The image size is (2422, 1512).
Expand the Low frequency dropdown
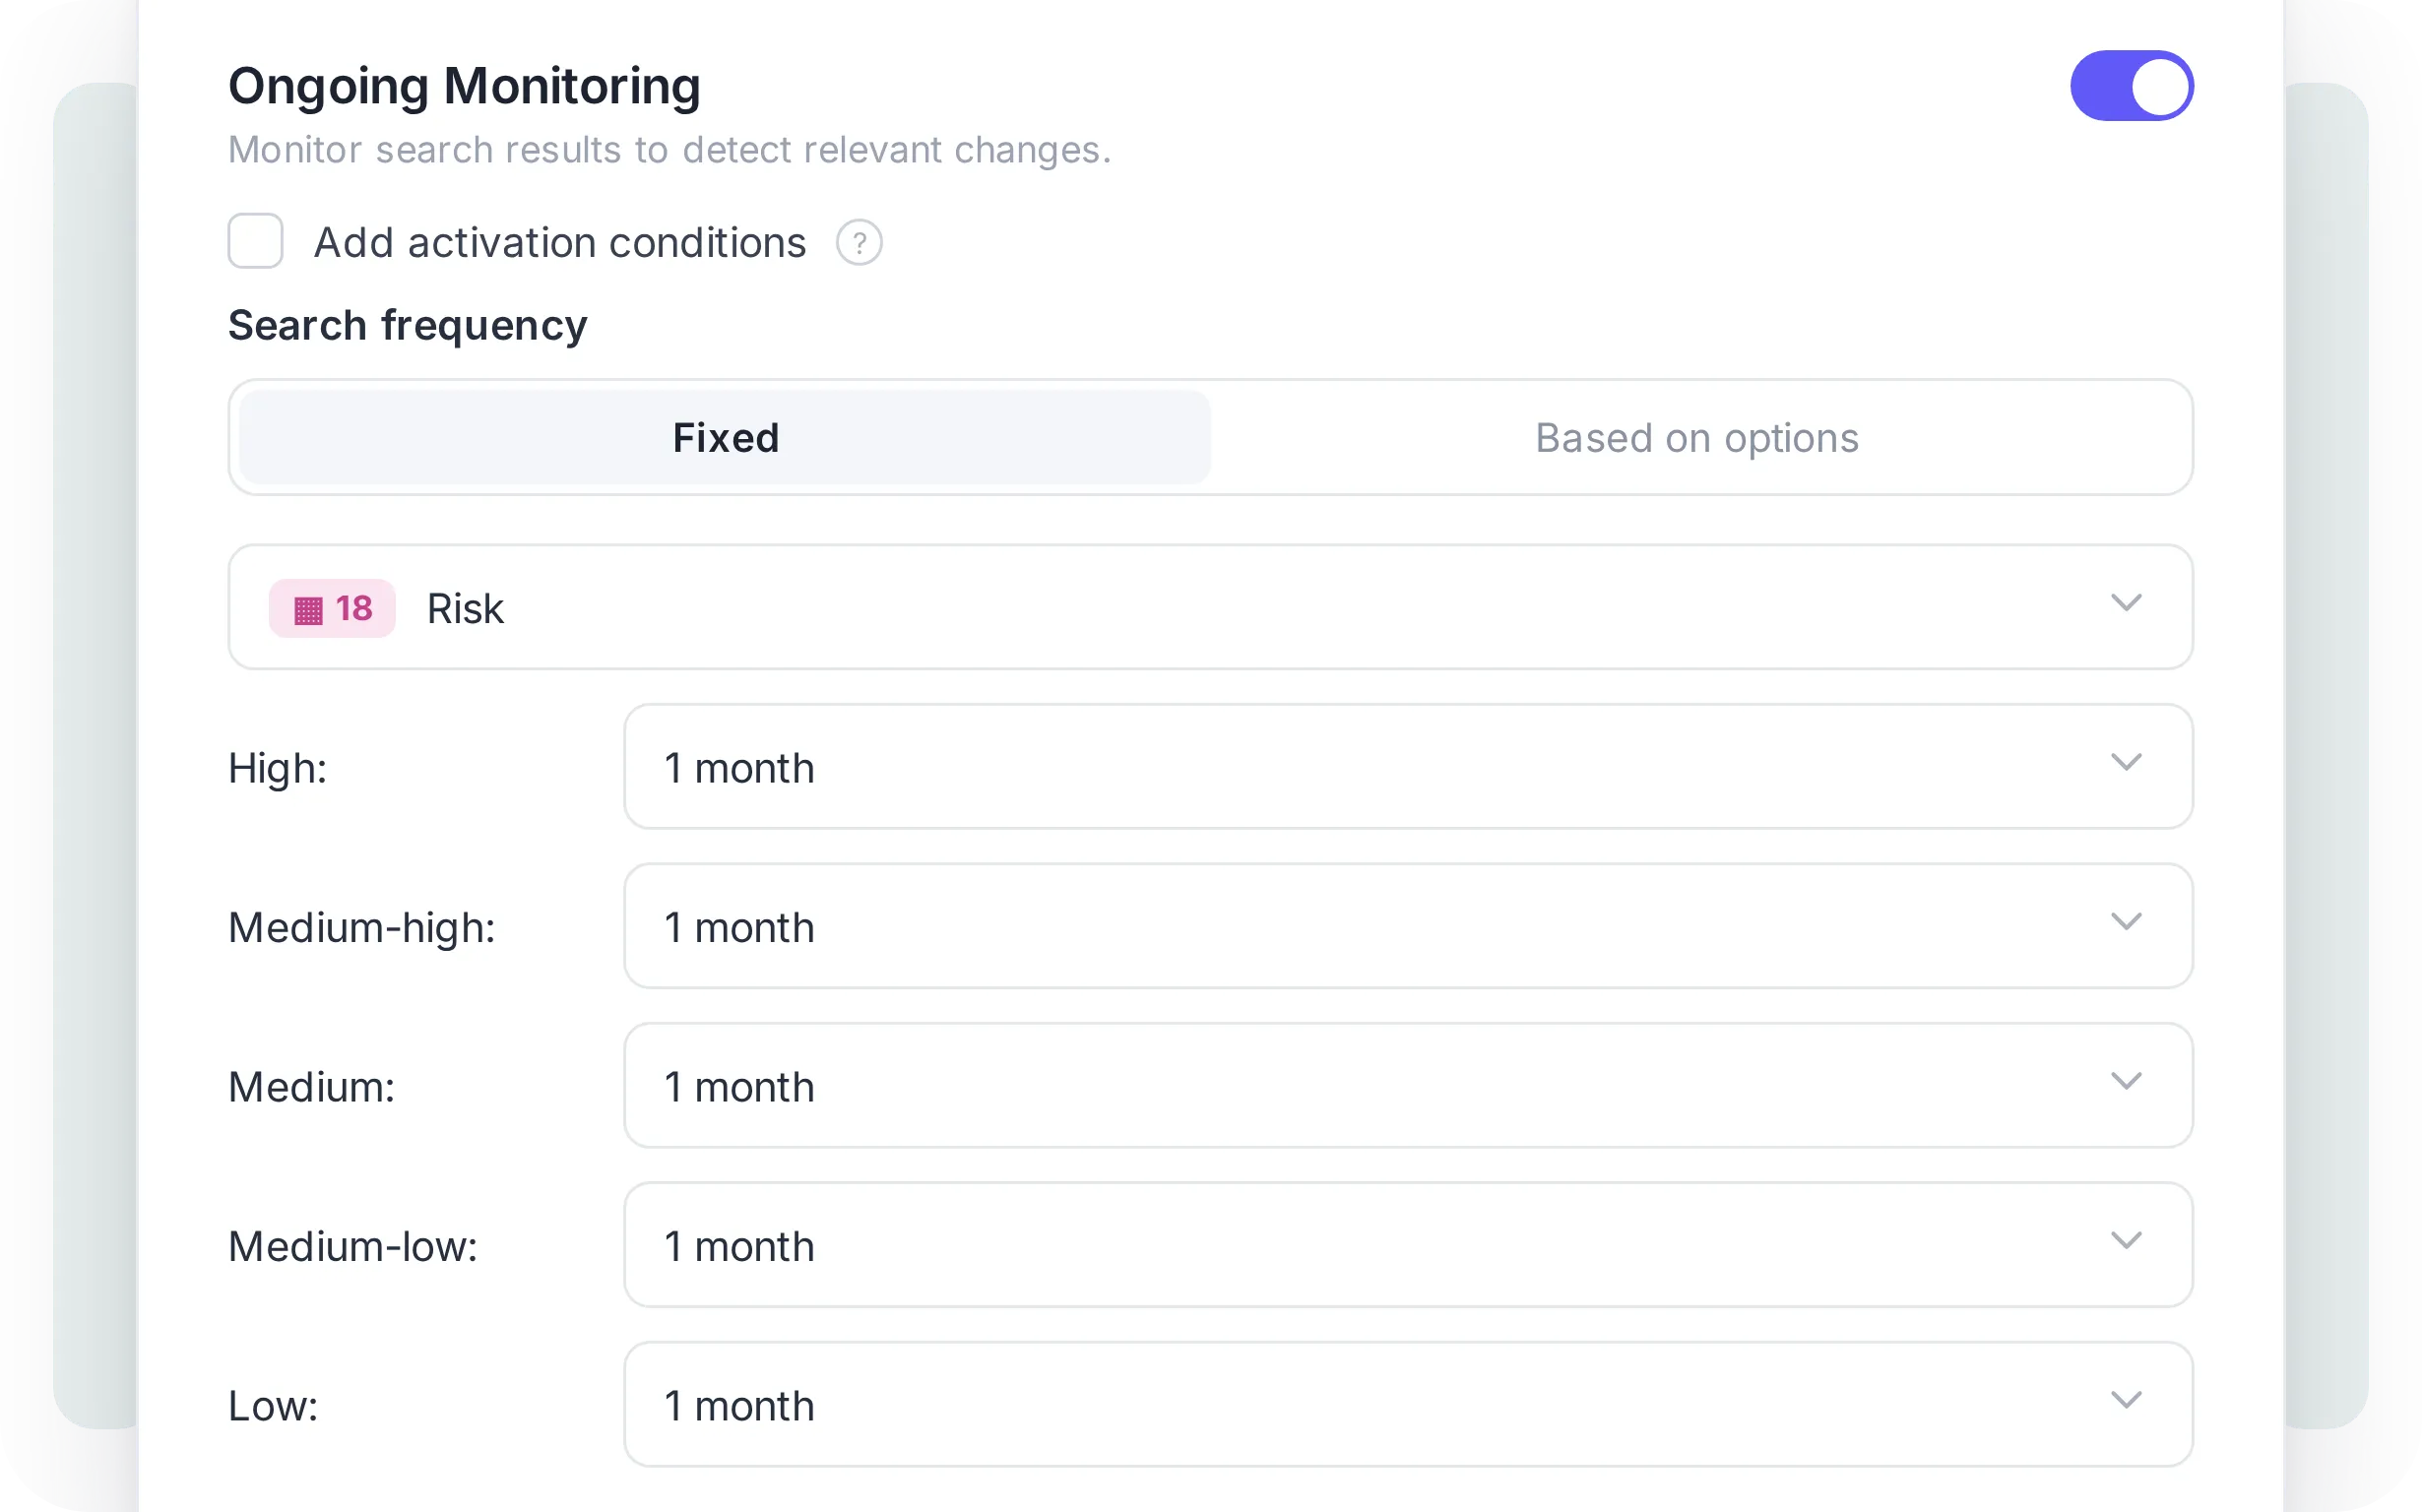pyautogui.click(x=1408, y=1405)
